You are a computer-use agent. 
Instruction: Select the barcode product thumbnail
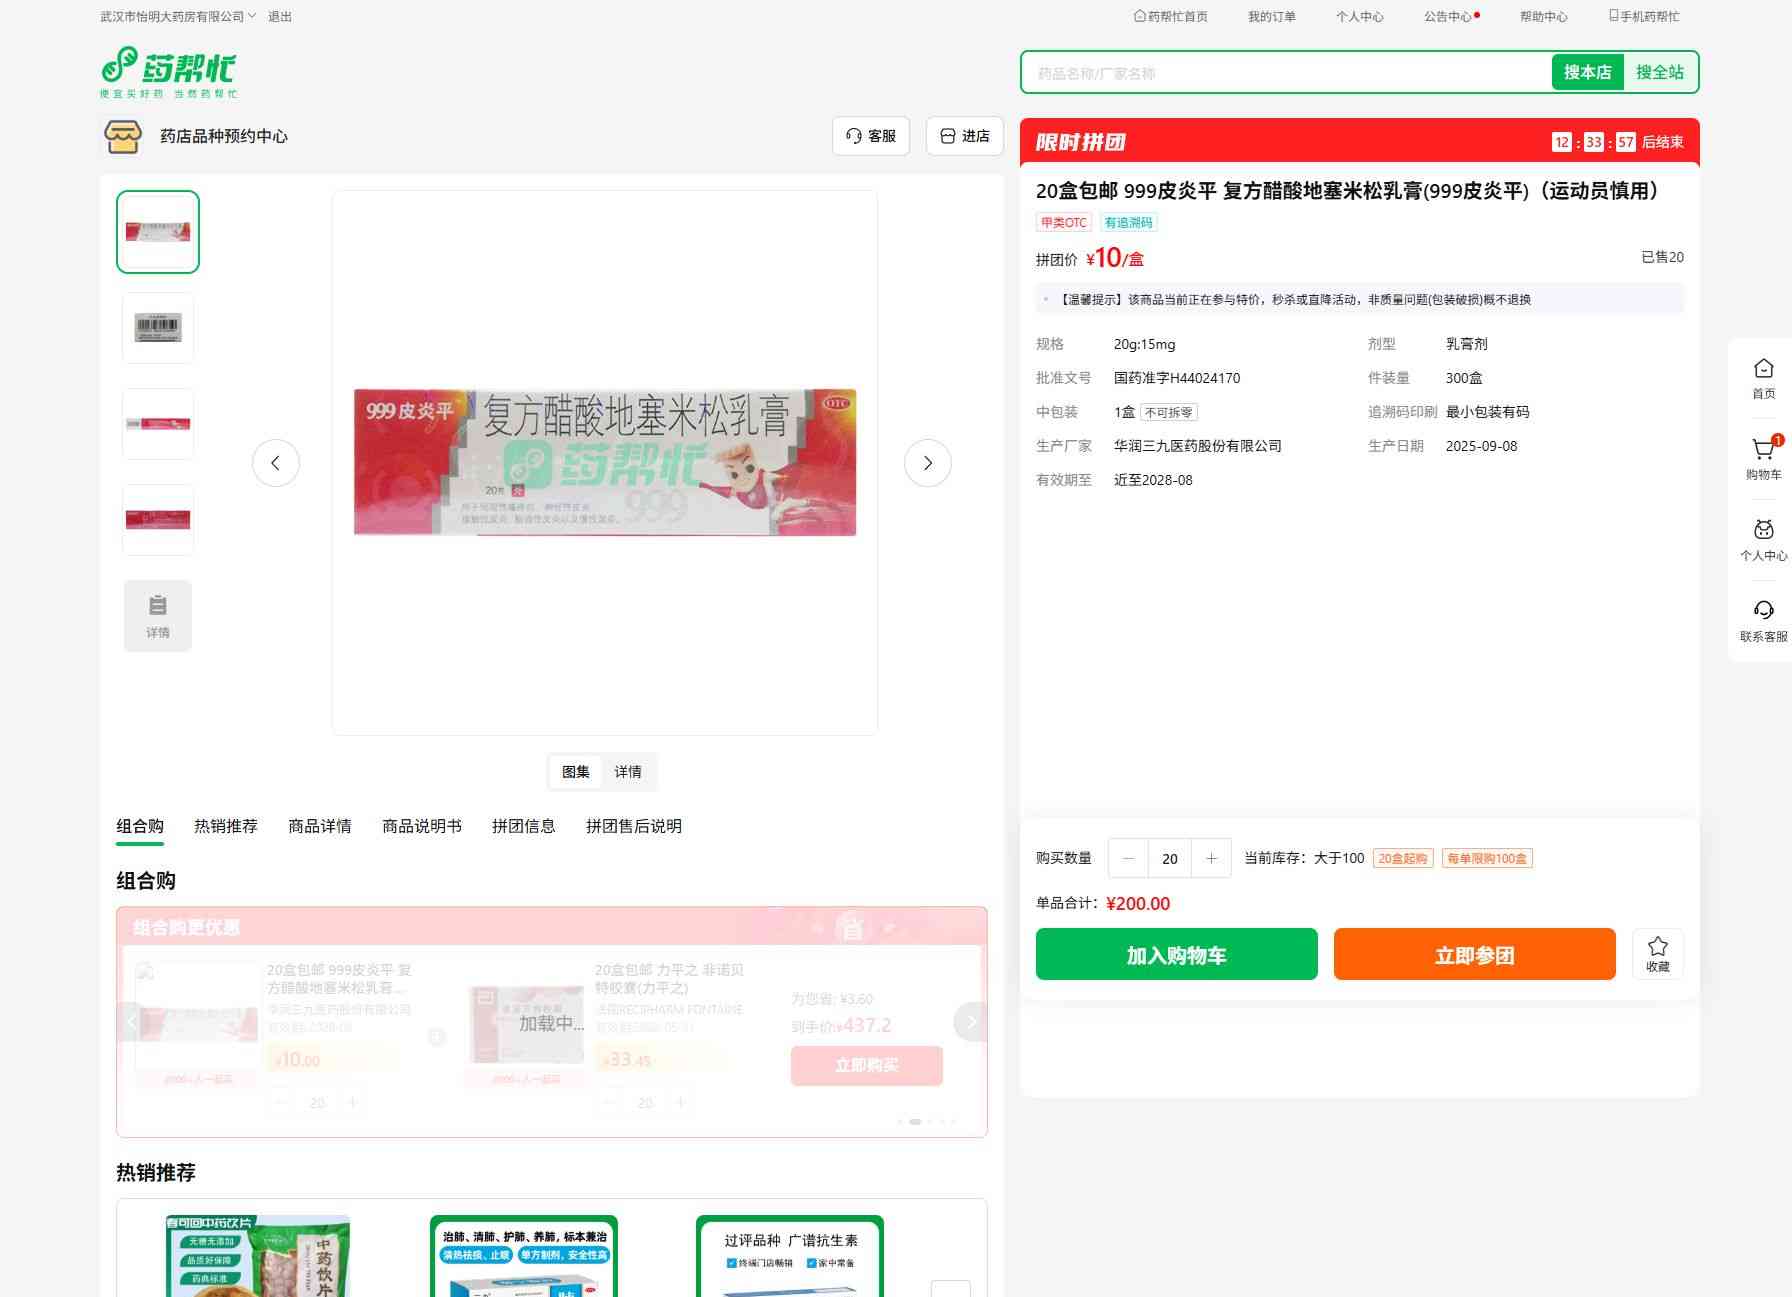click(158, 327)
